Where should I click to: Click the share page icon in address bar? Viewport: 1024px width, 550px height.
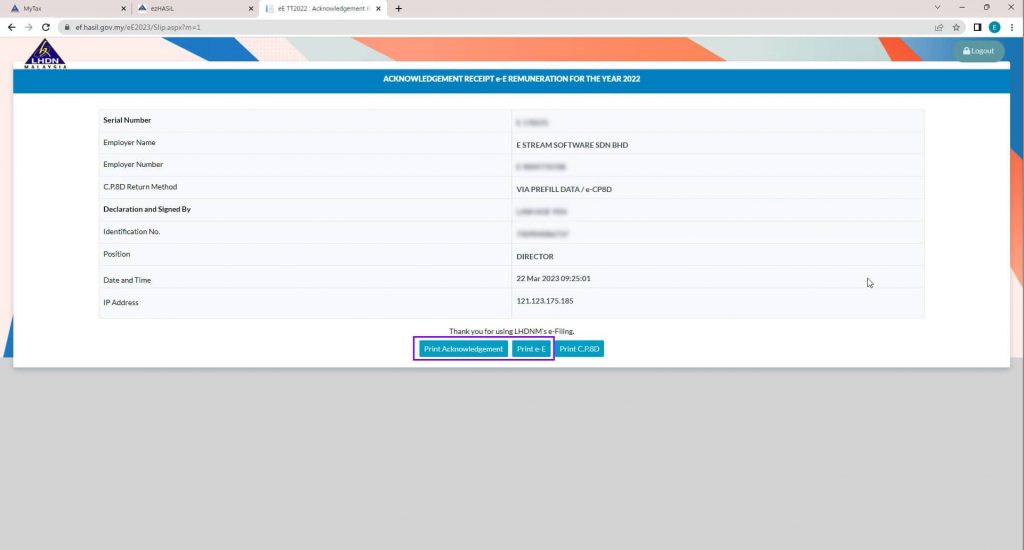939,27
